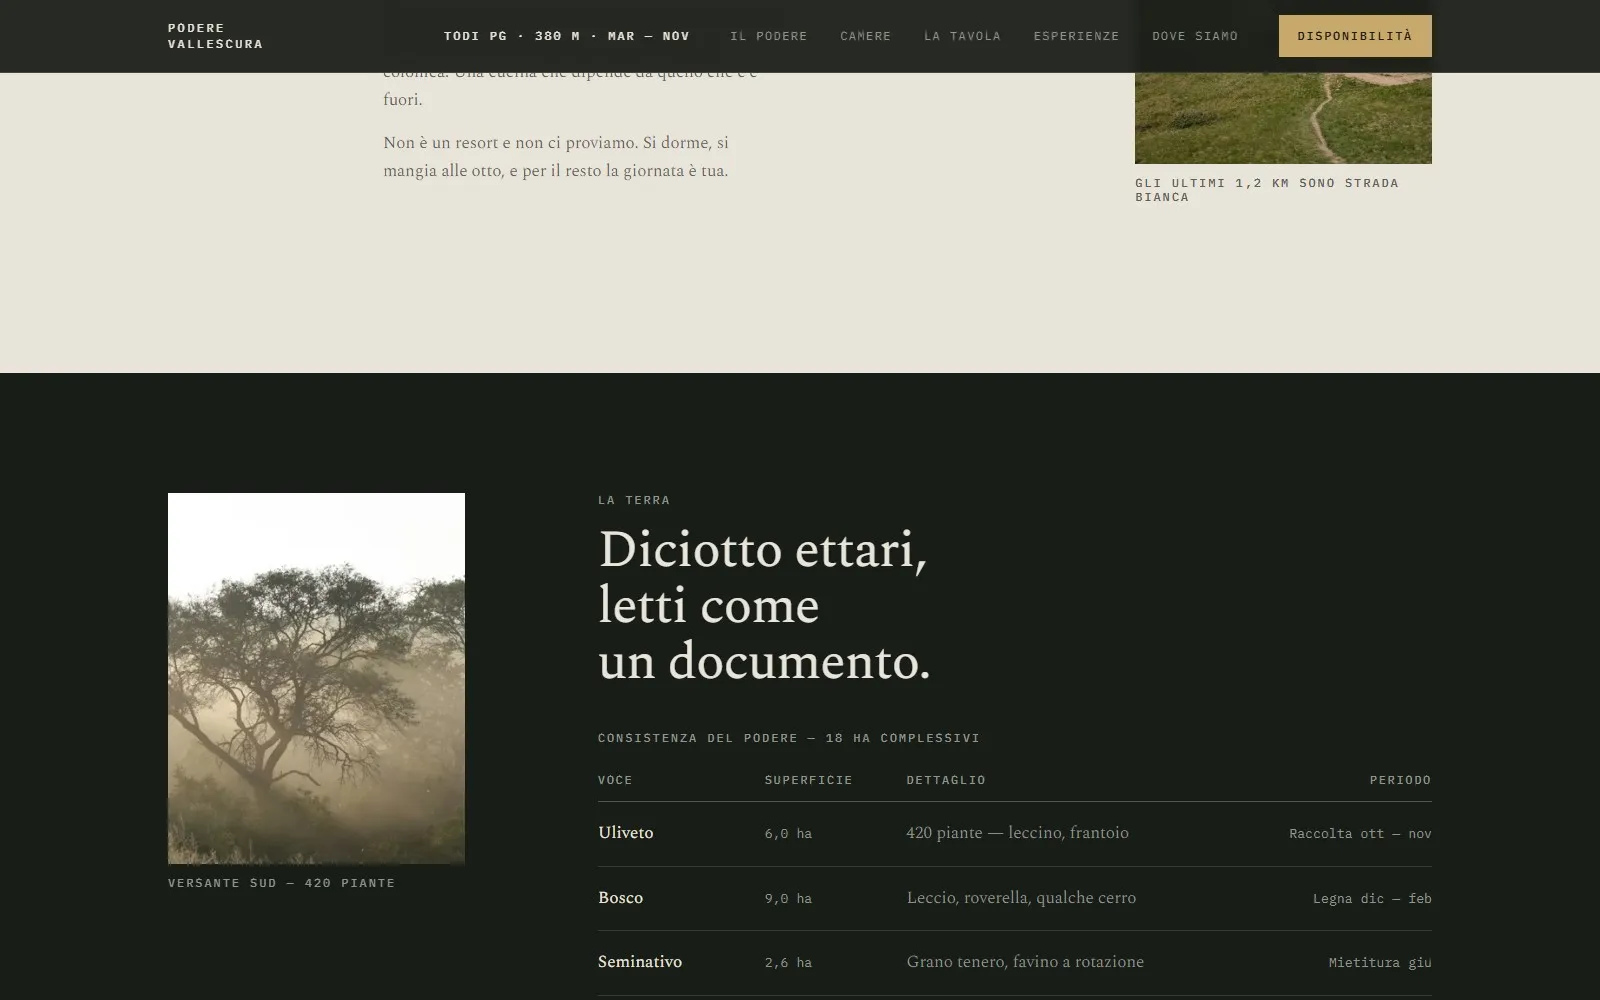This screenshot has width=1600, height=1000.
Task: Click the 'Diciotto ettari' heading
Action: [x=764, y=605]
